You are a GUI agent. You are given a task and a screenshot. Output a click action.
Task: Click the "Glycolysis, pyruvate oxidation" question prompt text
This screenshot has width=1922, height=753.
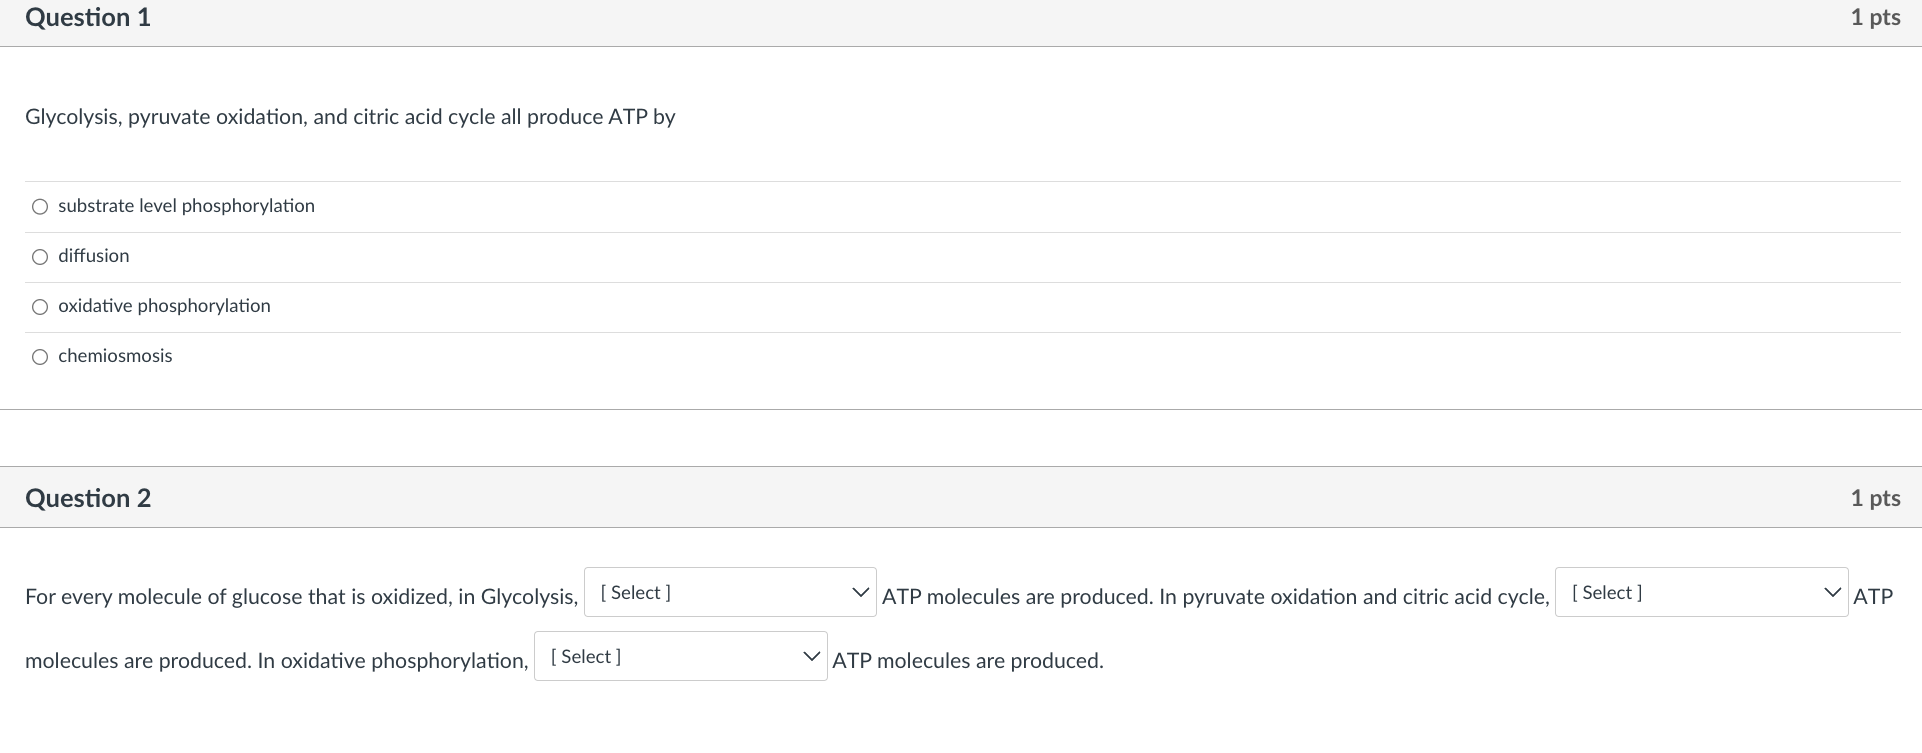tap(350, 117)
